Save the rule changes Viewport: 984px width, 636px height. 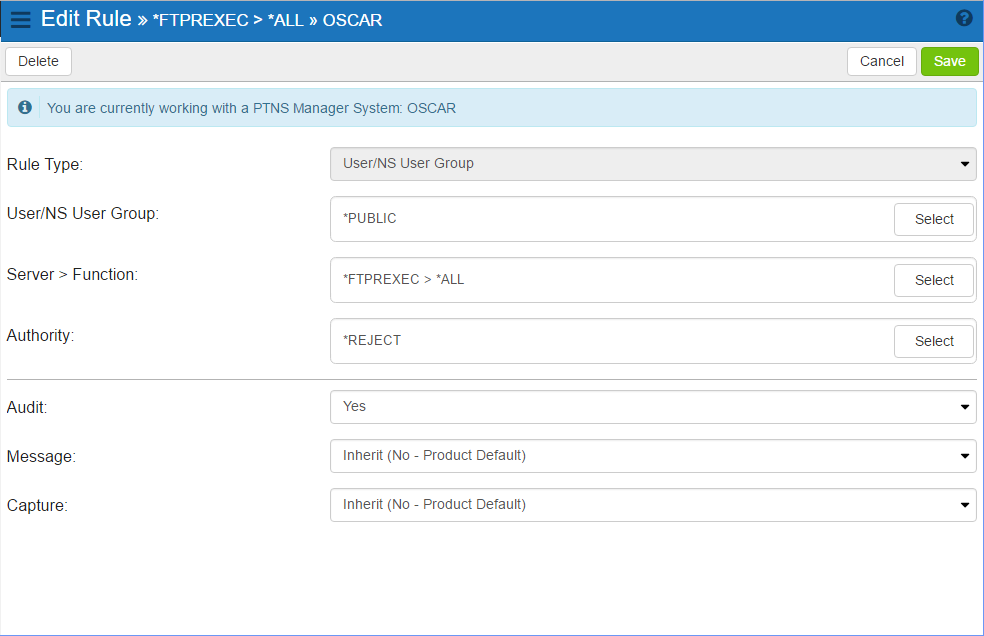pos(949,62)
